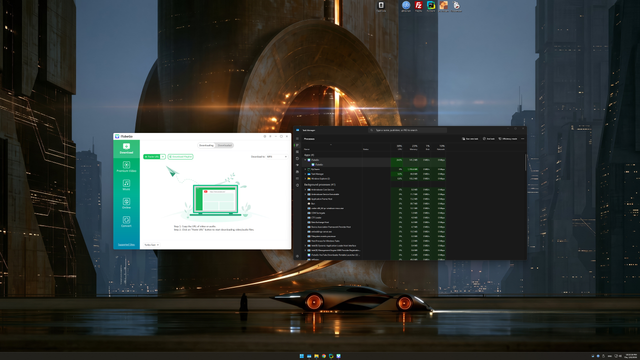This screenshot has width=640, height=360.
Task: Switch to the Downloaded tab in iTubeGo
Action: (224, 145)
